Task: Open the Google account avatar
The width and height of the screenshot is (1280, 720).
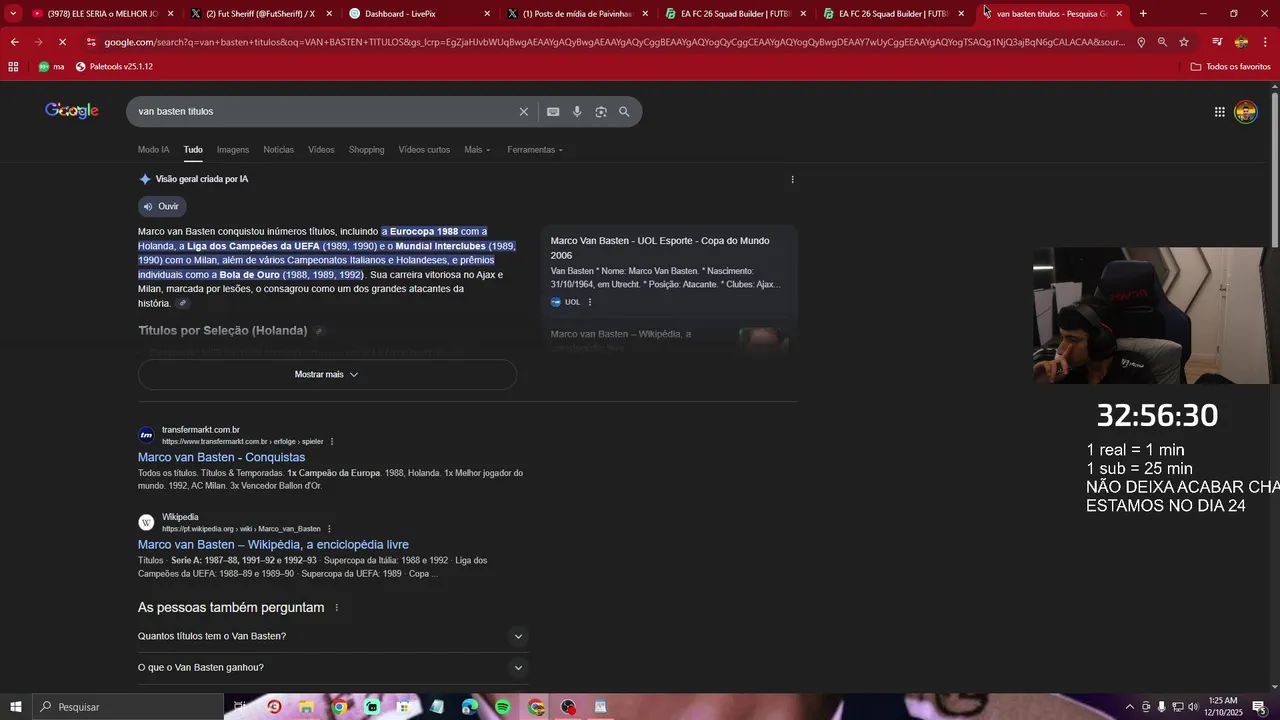Action: pyautogui.click(x=1245, y=112)
